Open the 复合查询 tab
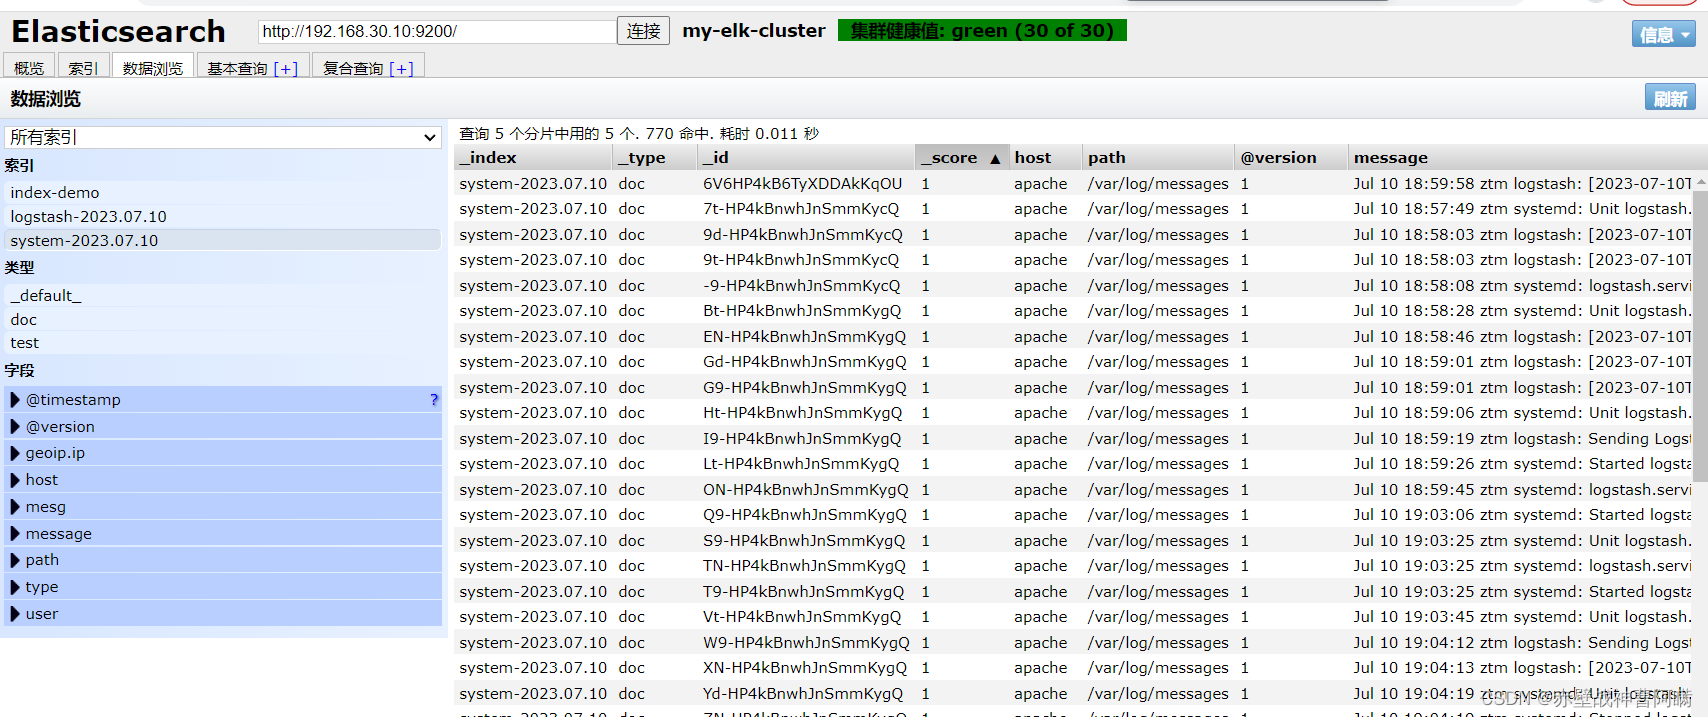This screenshot has height=717, width=1708. coord(354,68)
